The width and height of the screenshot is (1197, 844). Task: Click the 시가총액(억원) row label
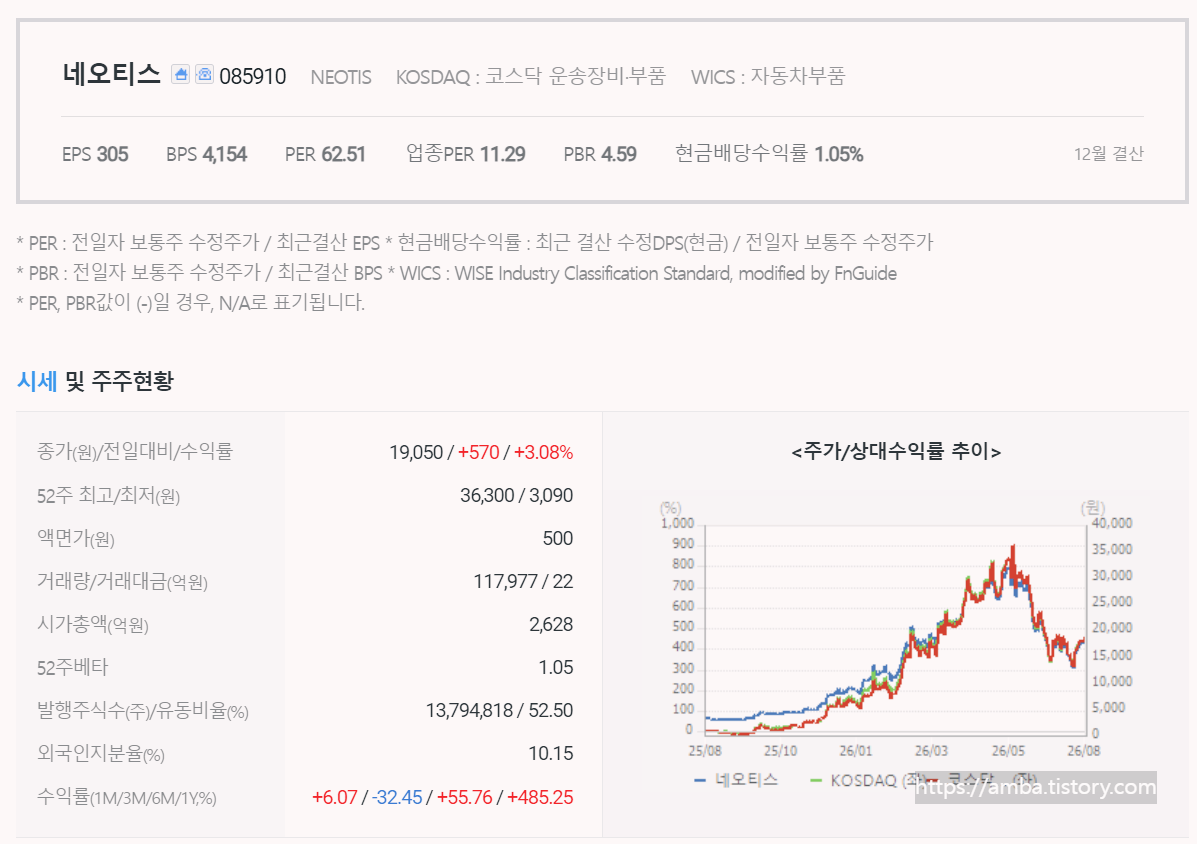[92, 625]
